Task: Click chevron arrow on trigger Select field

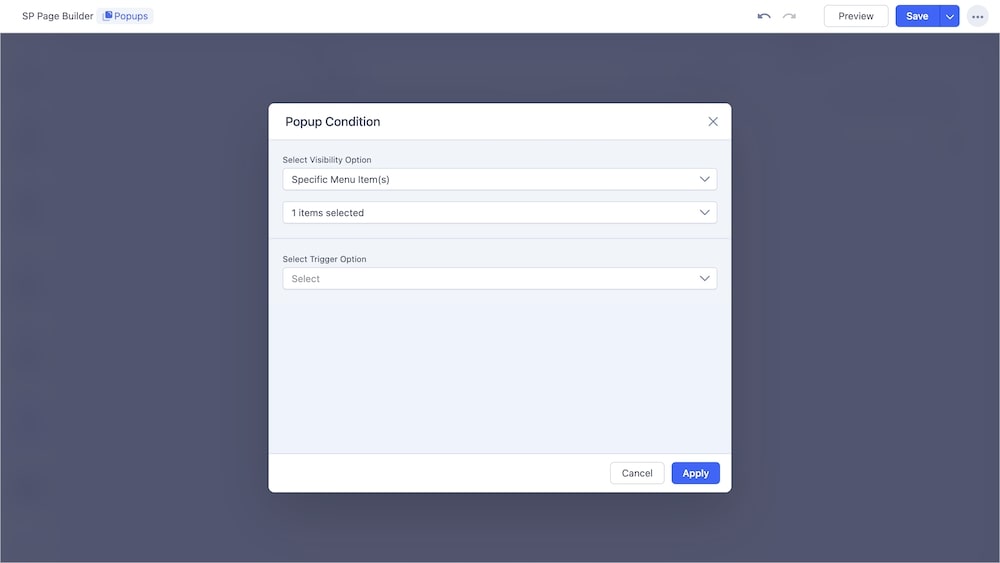Action: click(x=705, y=279)
